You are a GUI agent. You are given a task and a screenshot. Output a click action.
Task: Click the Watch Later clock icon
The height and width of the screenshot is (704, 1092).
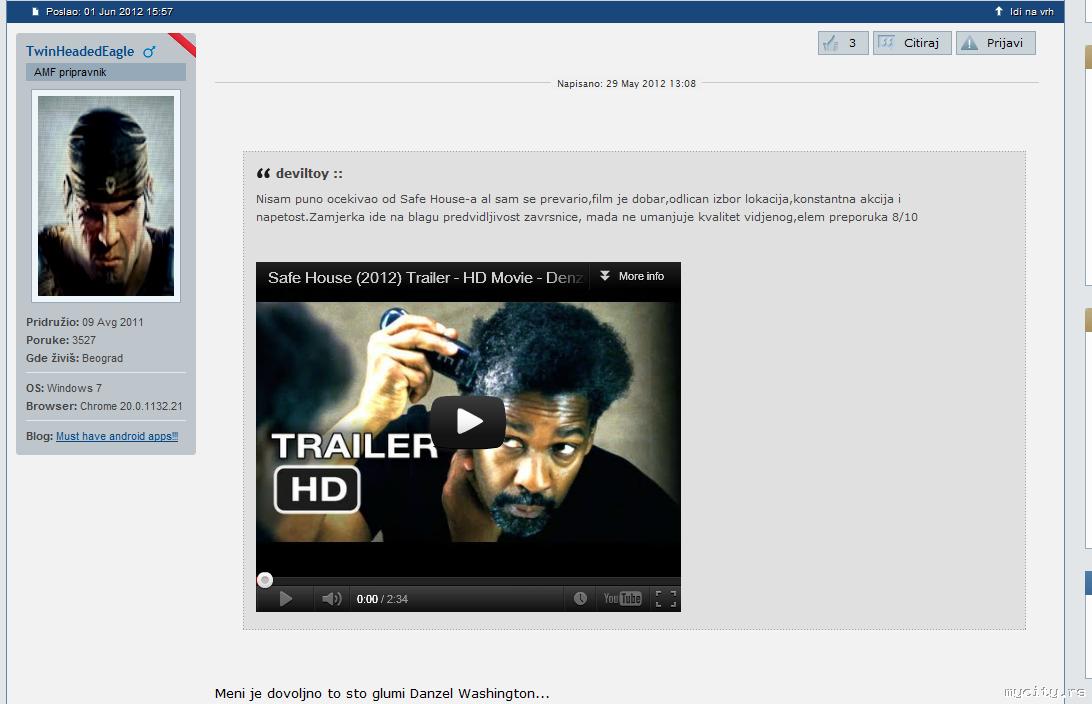point(580,599)
